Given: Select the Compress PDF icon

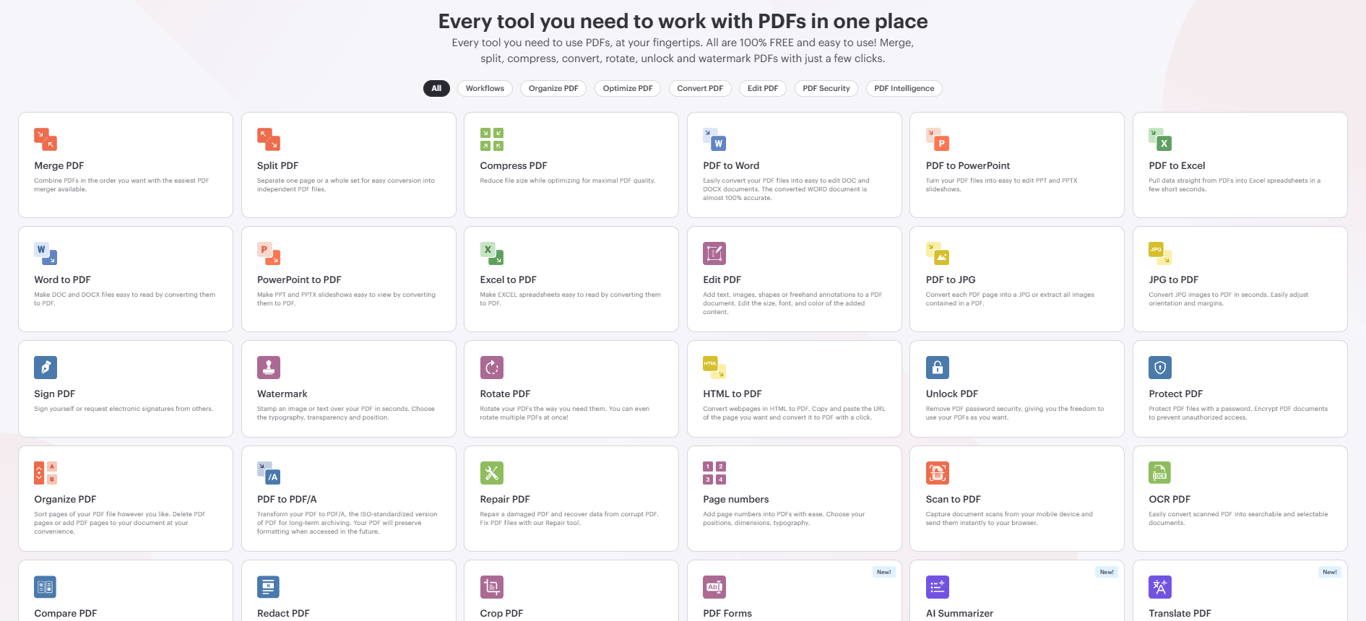Looking at the screenshot, I should tap(491, 139).
